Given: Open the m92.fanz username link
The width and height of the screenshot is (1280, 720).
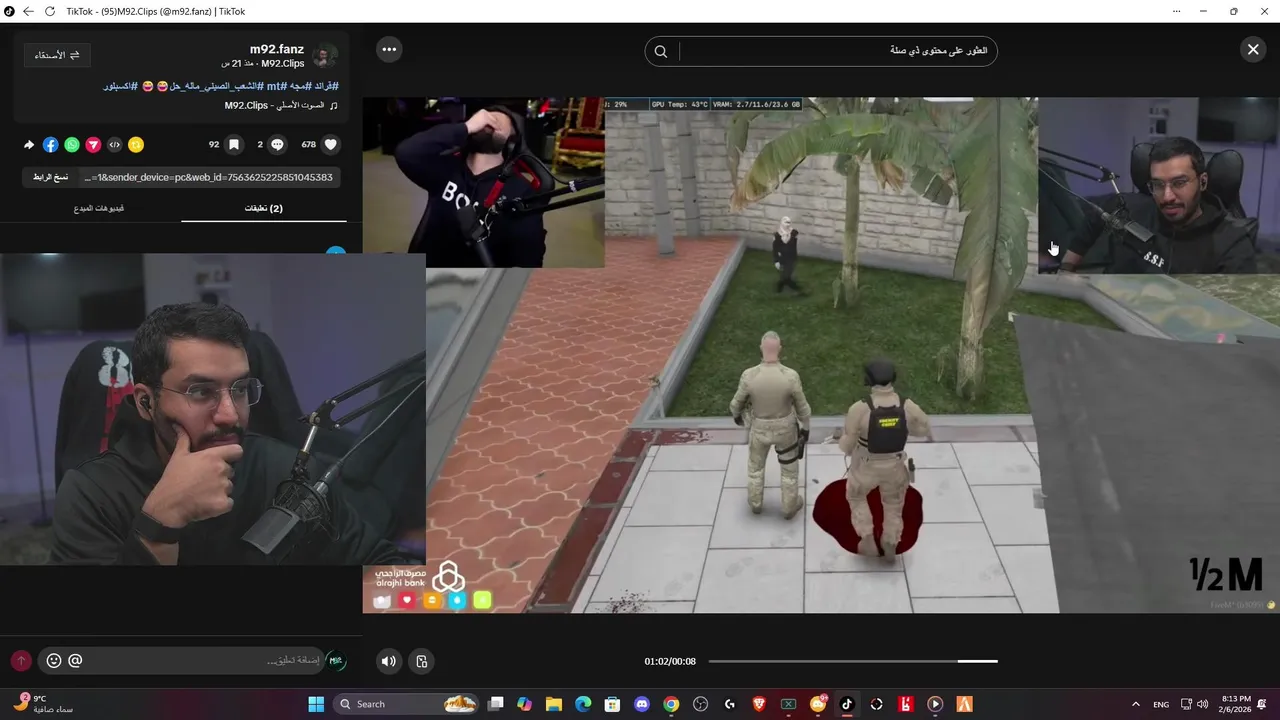Looking at the screenshot, I should 276,49.
